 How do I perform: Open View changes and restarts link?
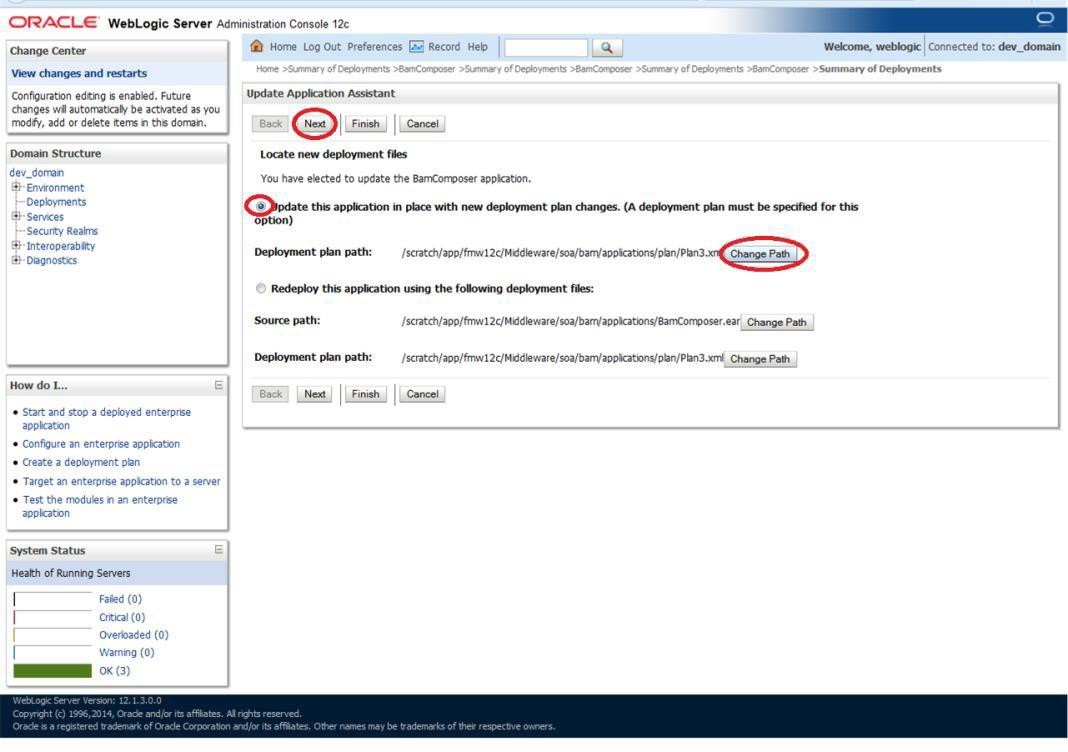click(79, 74)
